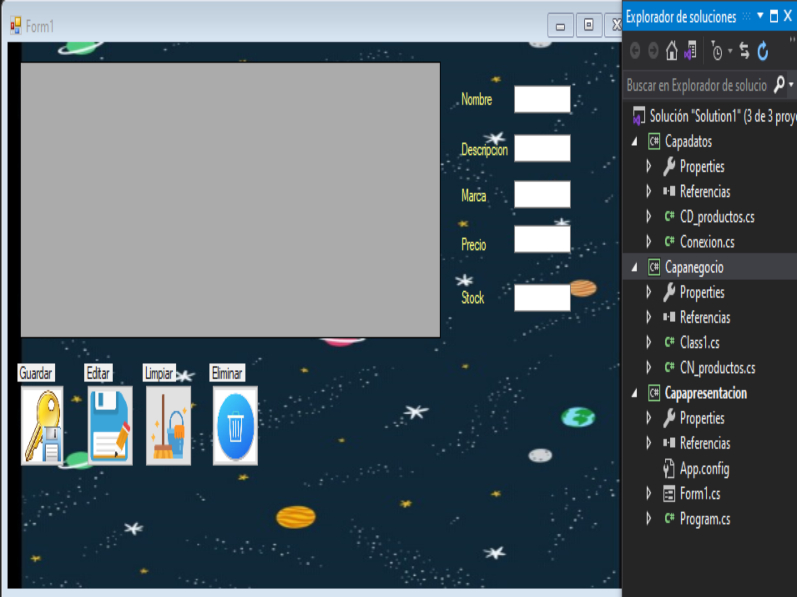Image resolution: width=797 pixels, height=597 pixels.
Task: Collapse the Capadatos project node
Action: pyautogui.click(x=633, y=142)
